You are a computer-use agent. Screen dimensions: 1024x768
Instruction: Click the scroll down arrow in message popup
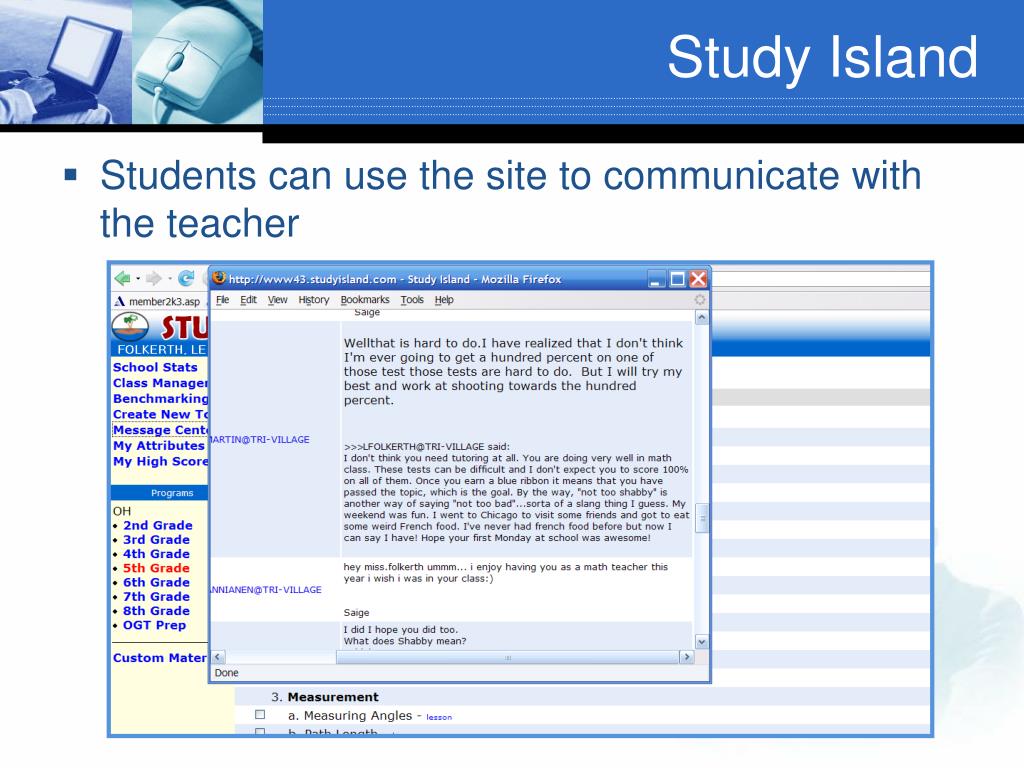pyautogui.click(x=701, y=642)
